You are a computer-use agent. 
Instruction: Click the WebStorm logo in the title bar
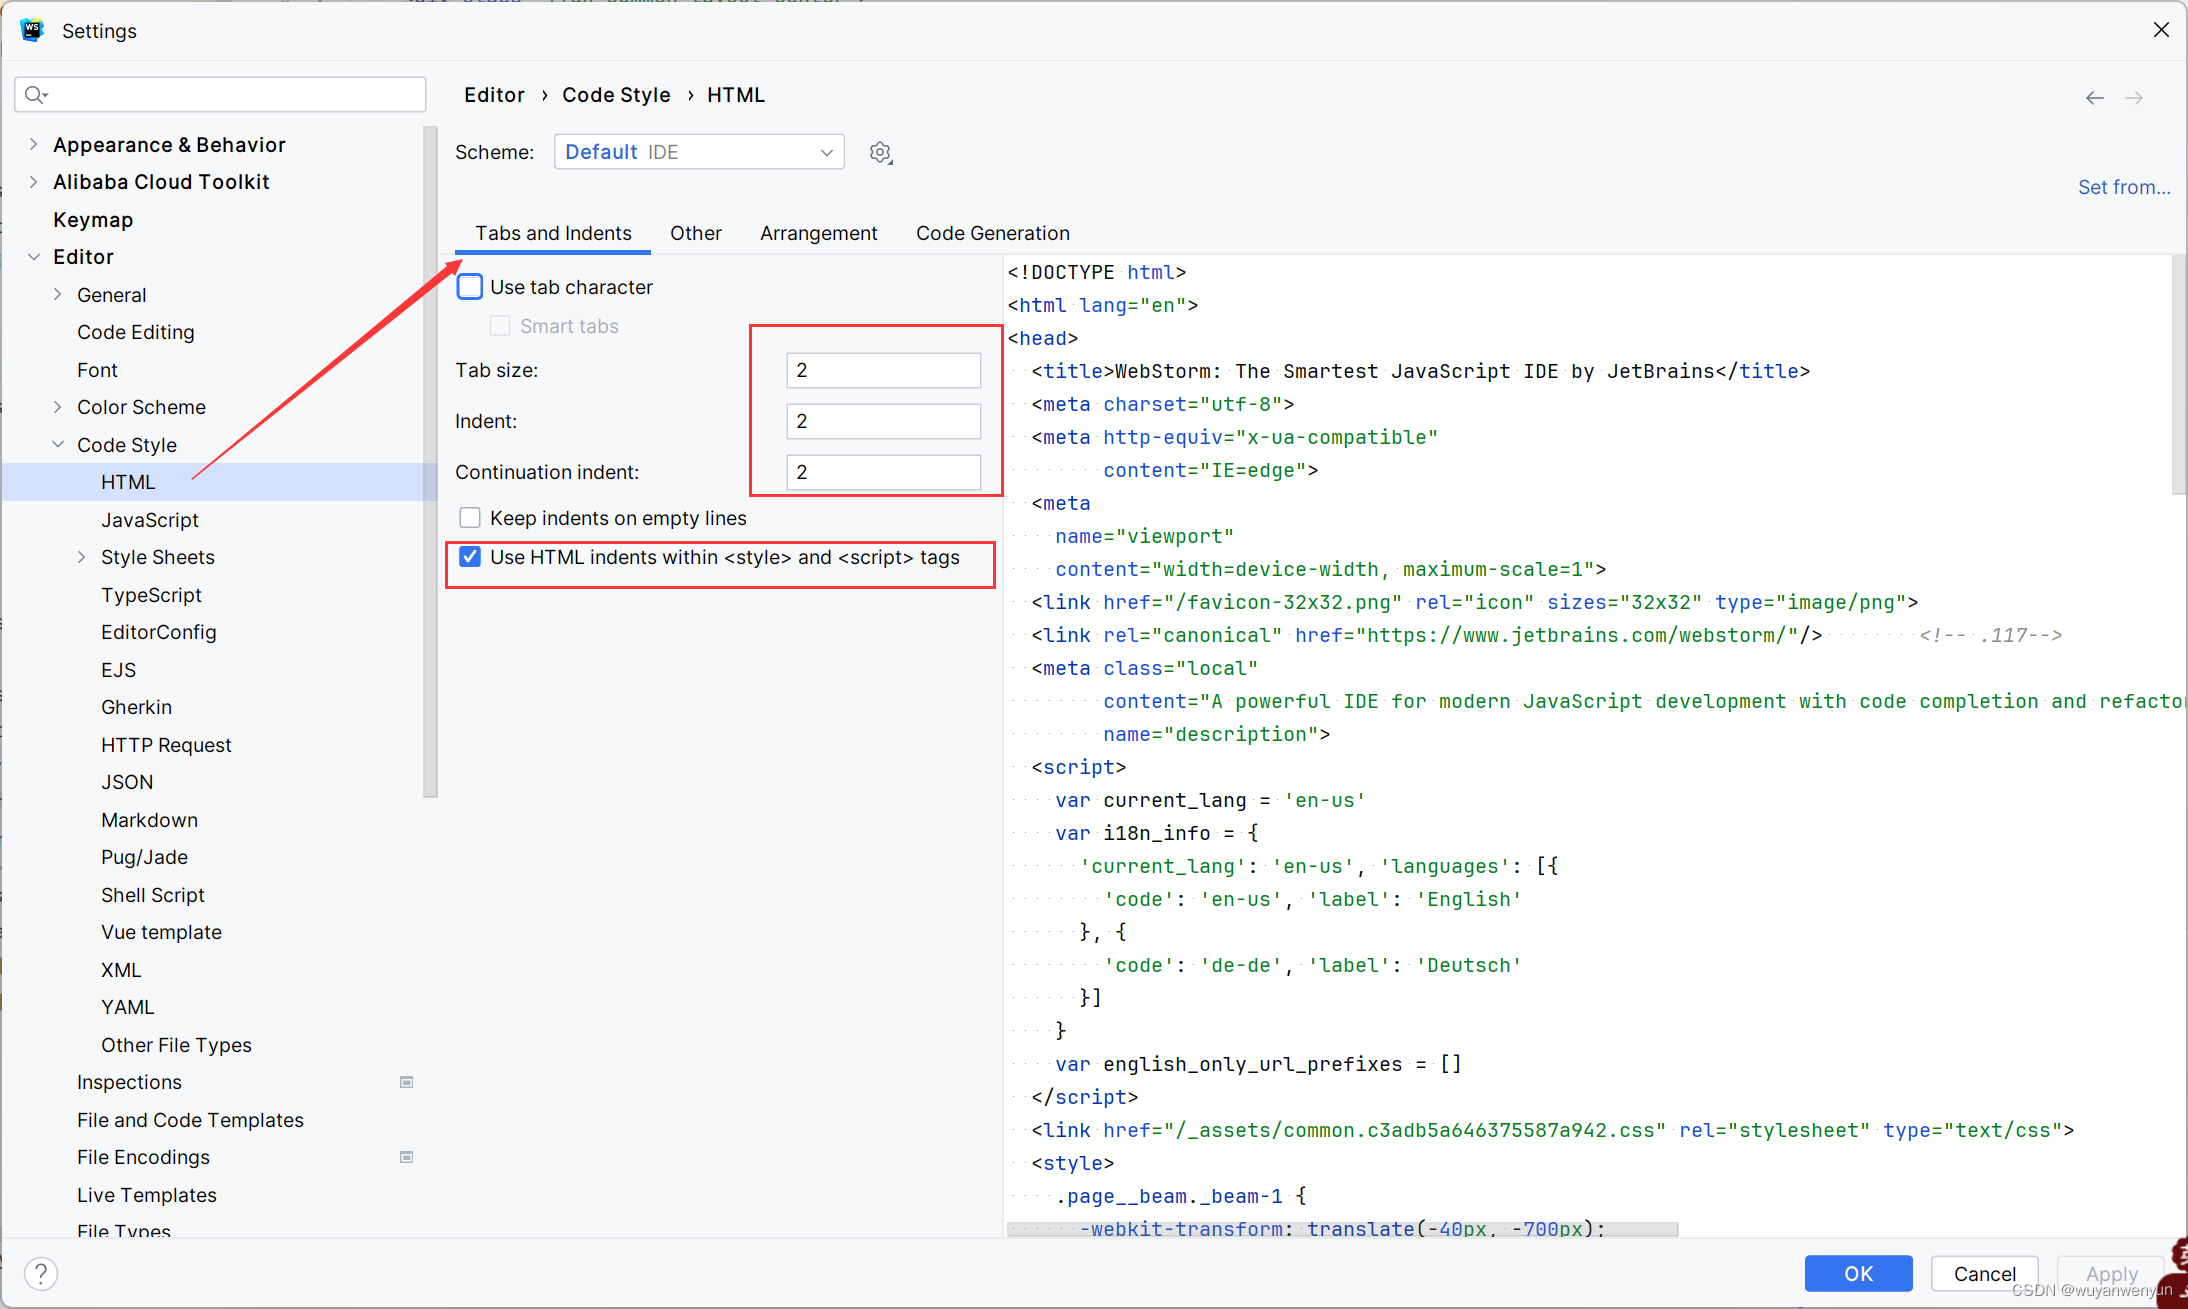32,30
